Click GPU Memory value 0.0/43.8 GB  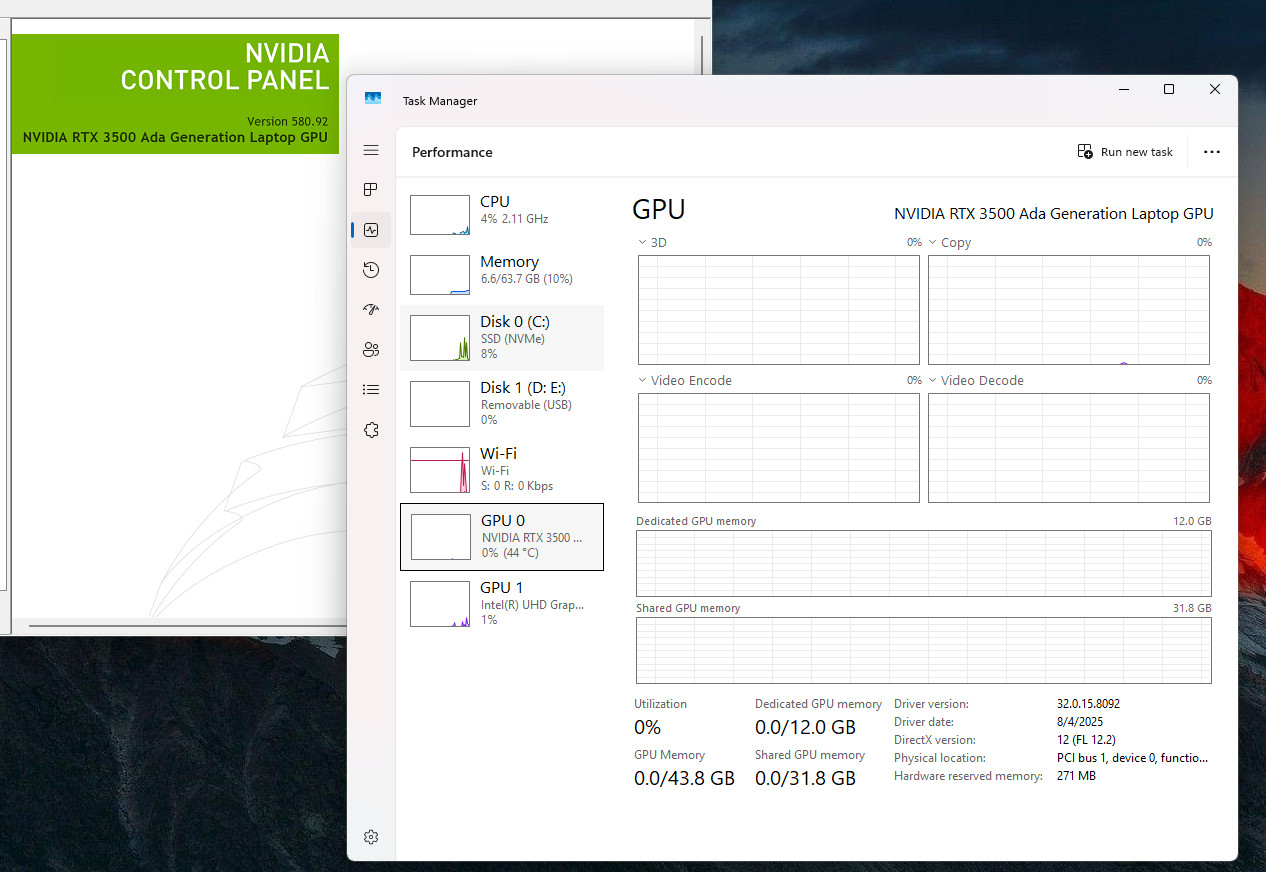[x=684, y=778]
